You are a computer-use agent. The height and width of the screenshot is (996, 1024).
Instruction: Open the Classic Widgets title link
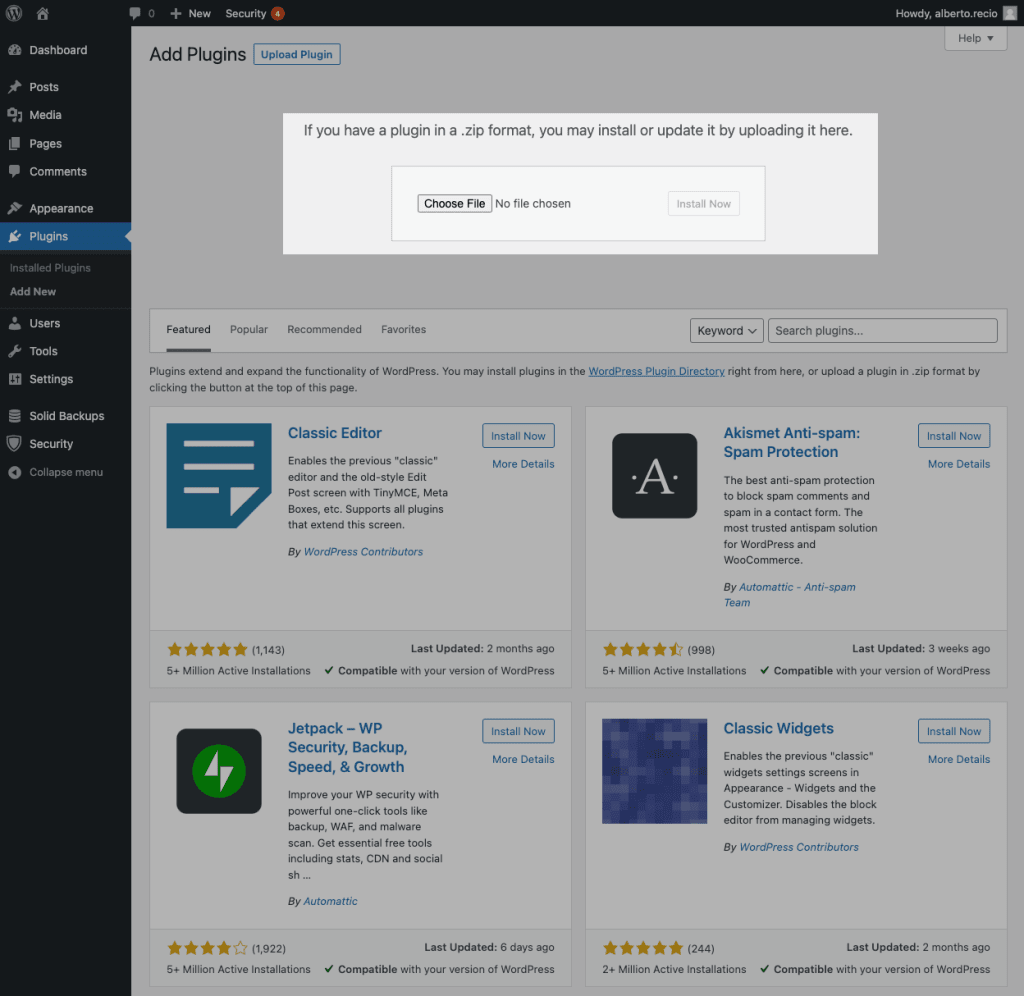tap(778, 728)
